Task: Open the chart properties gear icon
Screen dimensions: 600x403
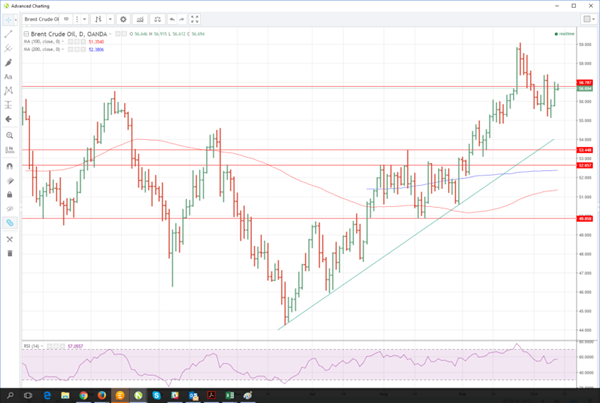Action: [123, 19]
